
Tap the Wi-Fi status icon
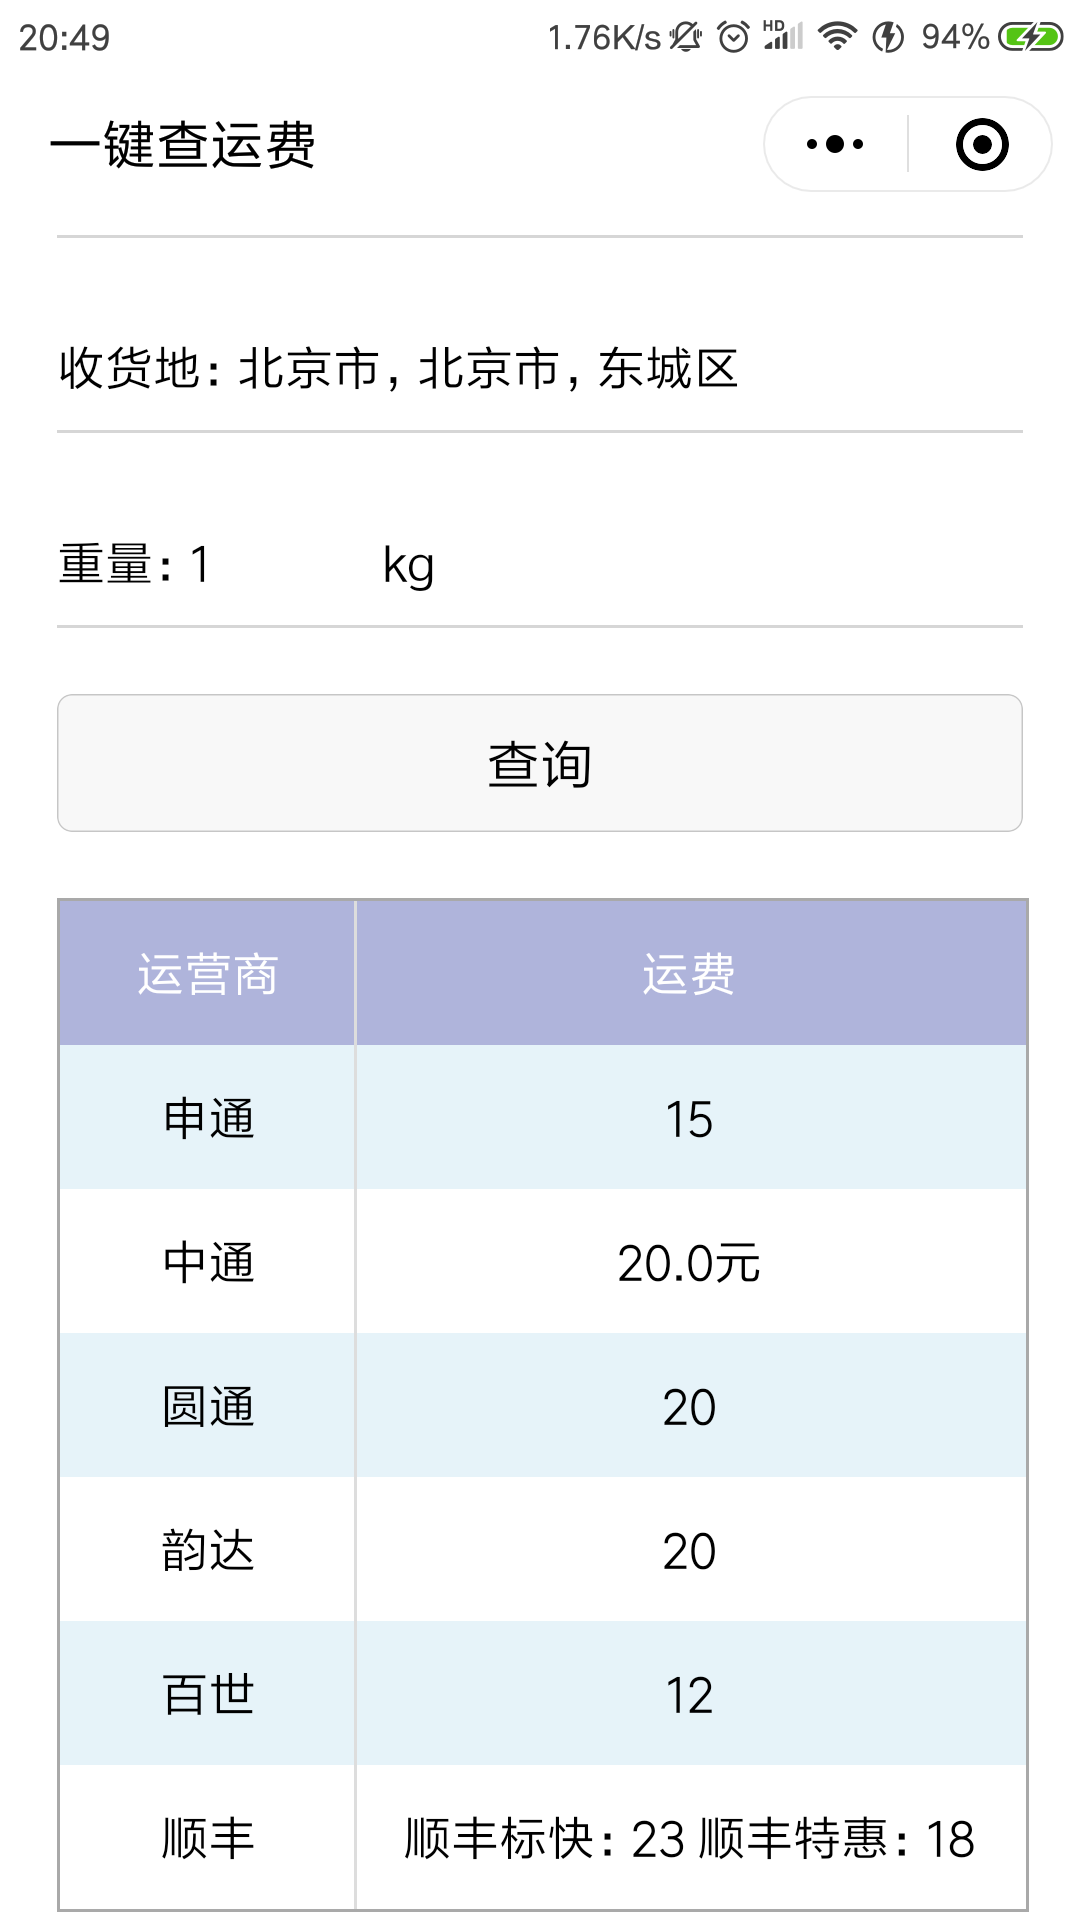[x=837, y=37]
